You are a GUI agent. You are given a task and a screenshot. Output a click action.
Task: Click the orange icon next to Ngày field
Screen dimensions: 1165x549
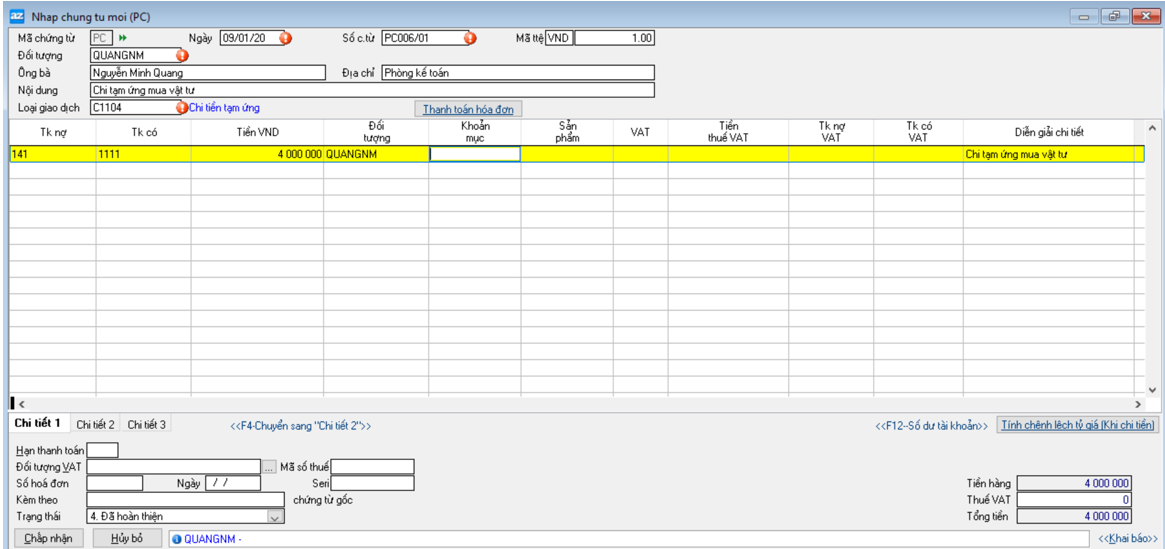pyautogui.click(x=285, y=38)
